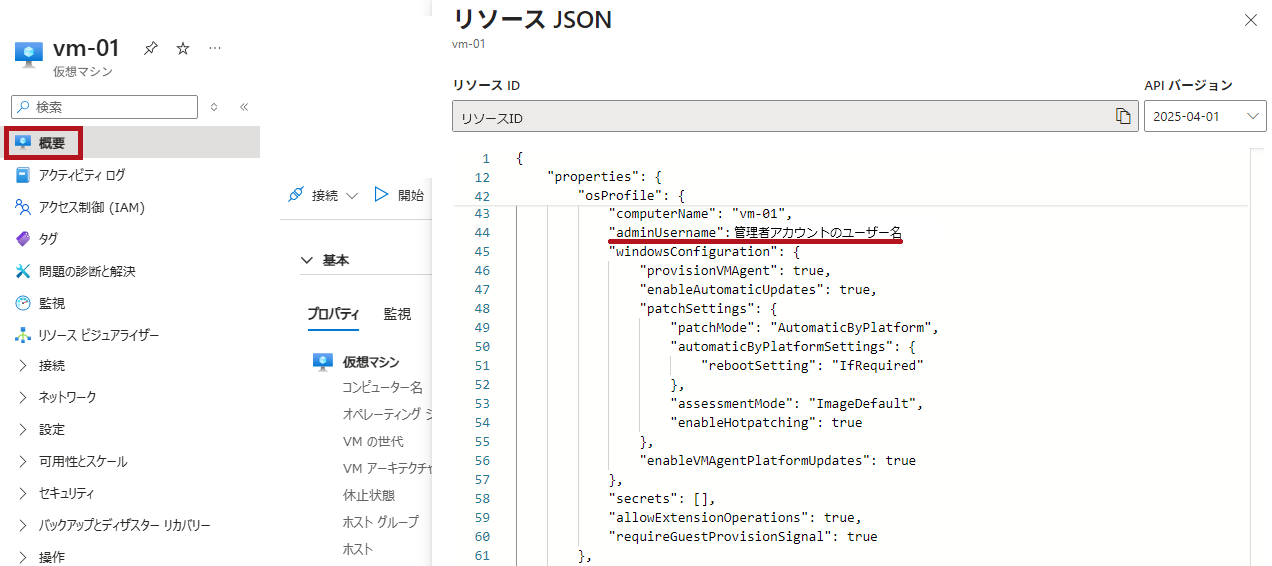Click the "enableVMAgentPlatformUpdates": true line
The image size is (1272, 566).
click(778, 461)
